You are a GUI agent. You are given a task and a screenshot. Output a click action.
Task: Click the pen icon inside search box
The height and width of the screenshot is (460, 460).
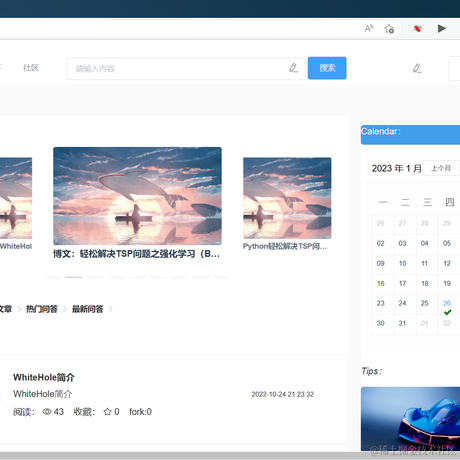[293, 68]
